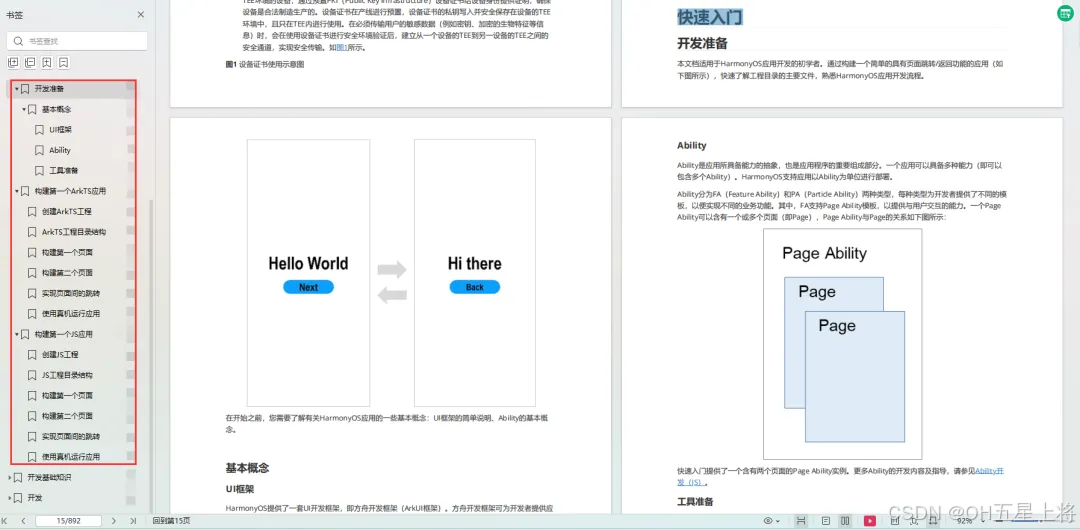Collapse the 基本概念 bookmark node
The width and height of the screenshot is (1080, 530).
pos(23,109)
